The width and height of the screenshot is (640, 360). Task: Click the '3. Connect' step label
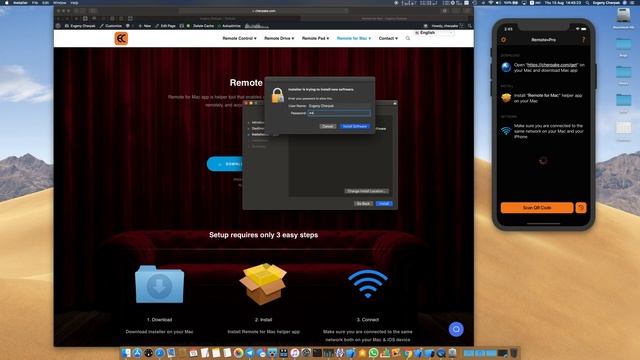pos(368,320)
